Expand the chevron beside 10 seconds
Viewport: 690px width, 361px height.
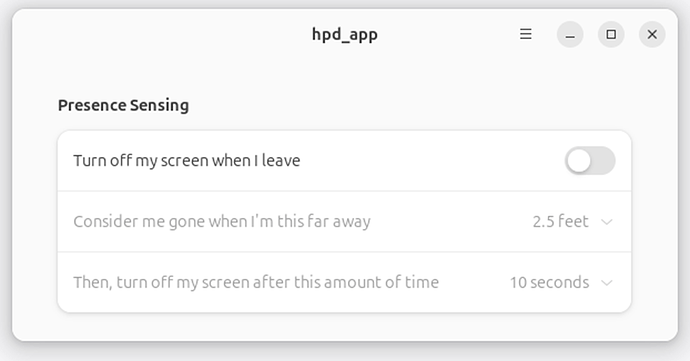pyautogui.click(x=607, y=283)
